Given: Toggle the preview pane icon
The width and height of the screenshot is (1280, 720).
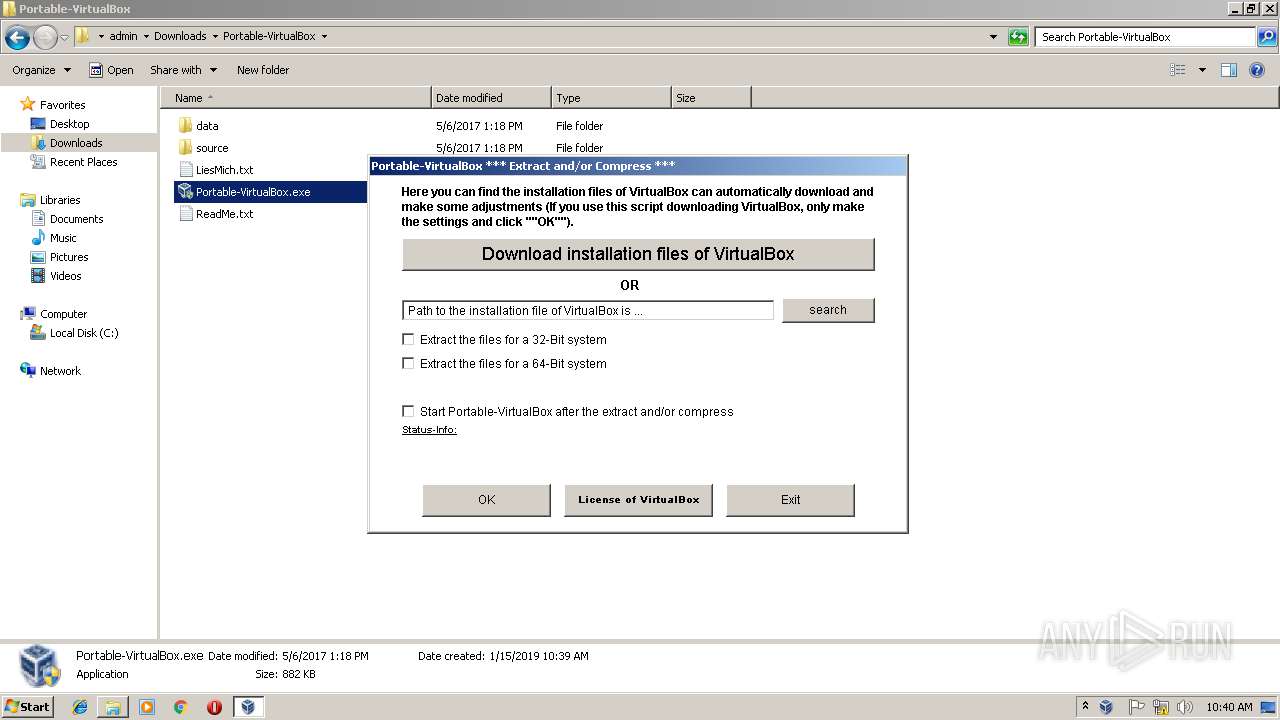Looking at the screenshot, I should 1229,70.
